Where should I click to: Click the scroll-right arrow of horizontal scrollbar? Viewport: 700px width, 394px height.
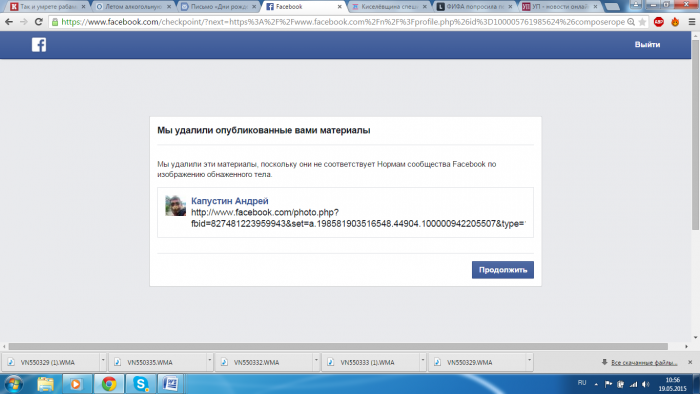coord(687,346)
